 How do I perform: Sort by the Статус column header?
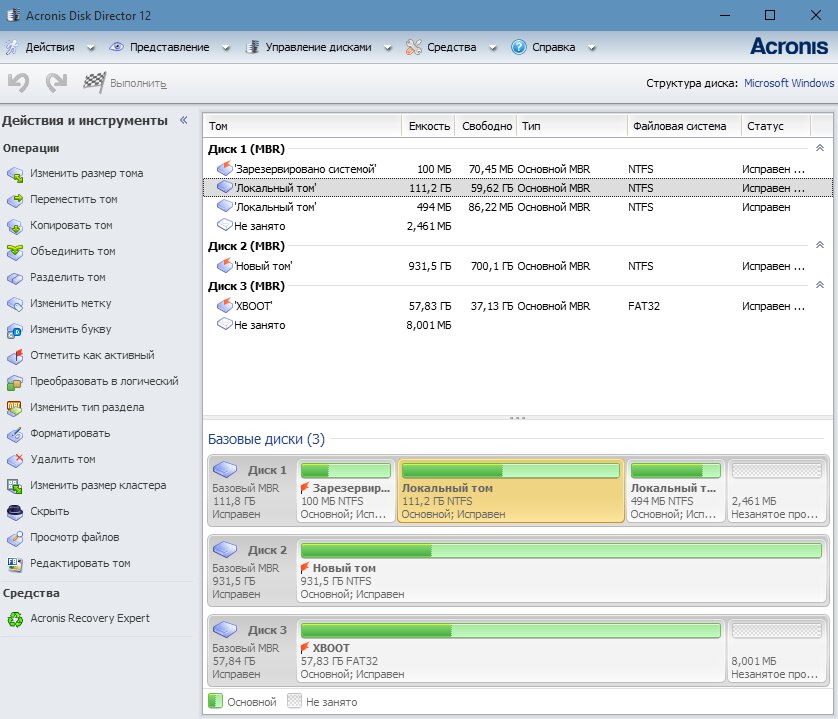776,126
